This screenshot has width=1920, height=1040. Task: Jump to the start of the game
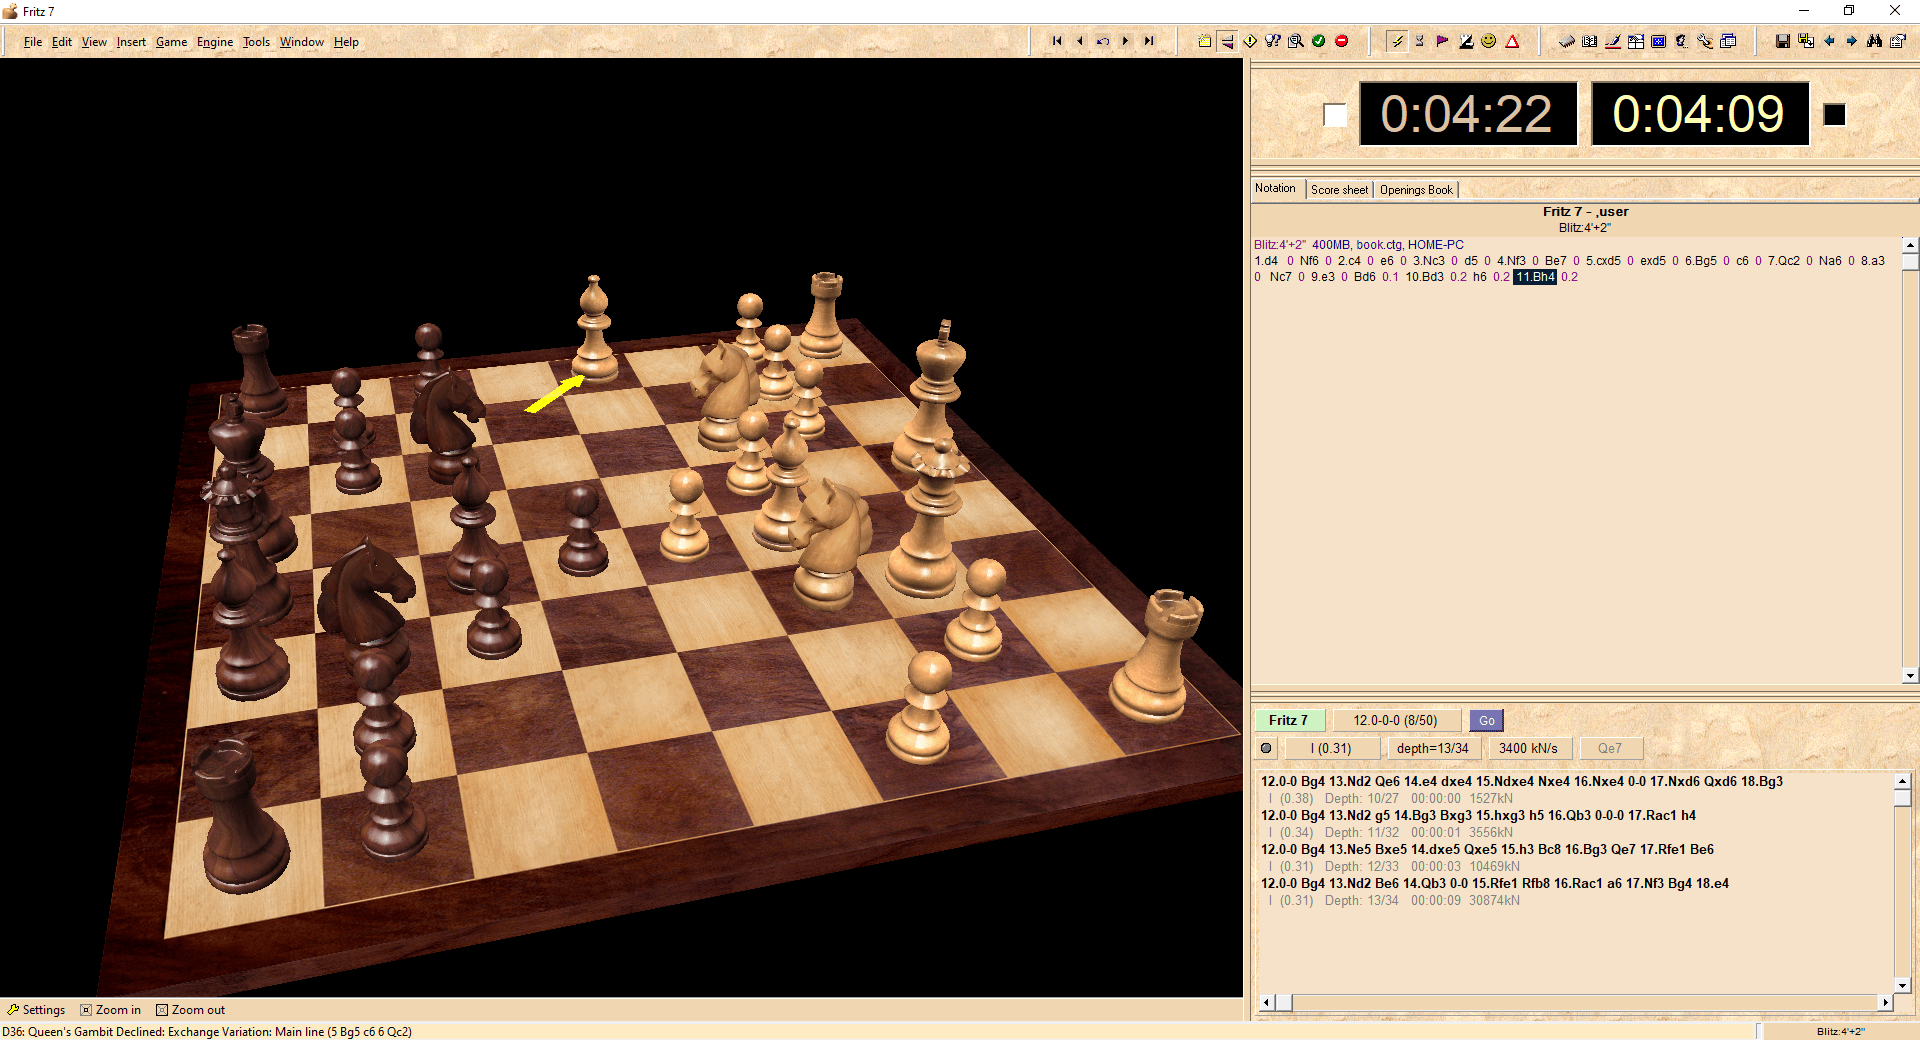(x=1056, y=41)
